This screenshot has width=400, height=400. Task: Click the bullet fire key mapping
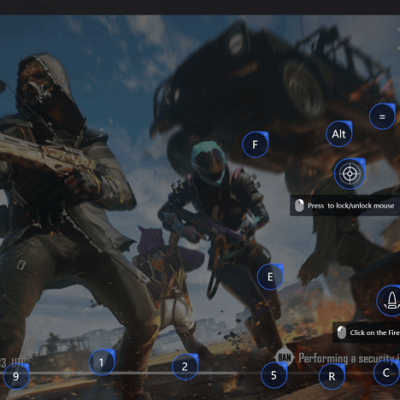click(x=390, y=301)
